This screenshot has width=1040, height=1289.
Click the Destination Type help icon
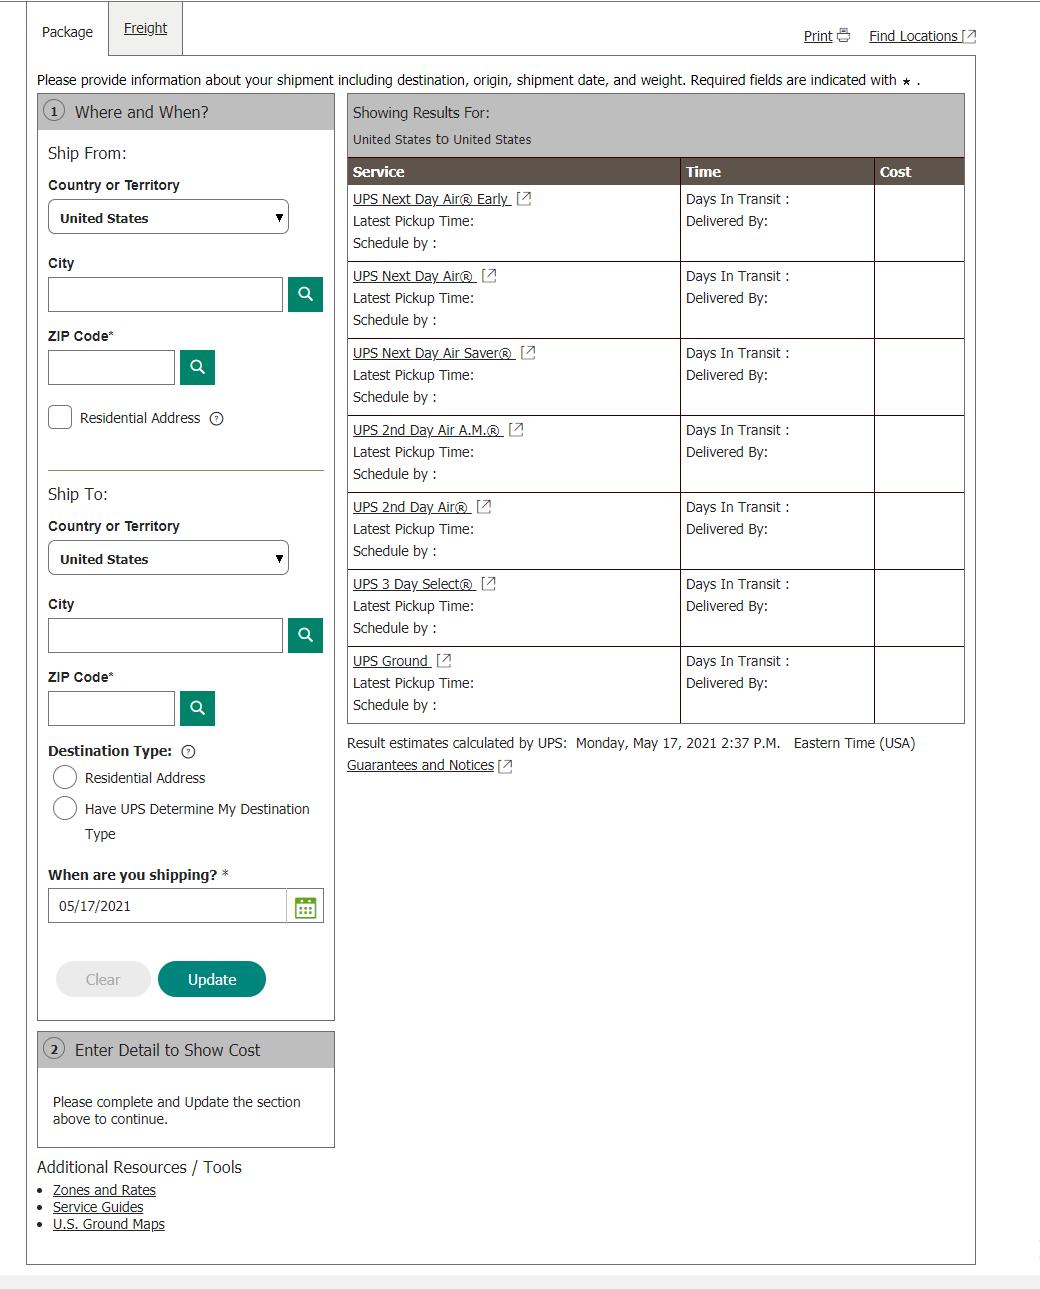pyautogui.click(x=188, y=751)
